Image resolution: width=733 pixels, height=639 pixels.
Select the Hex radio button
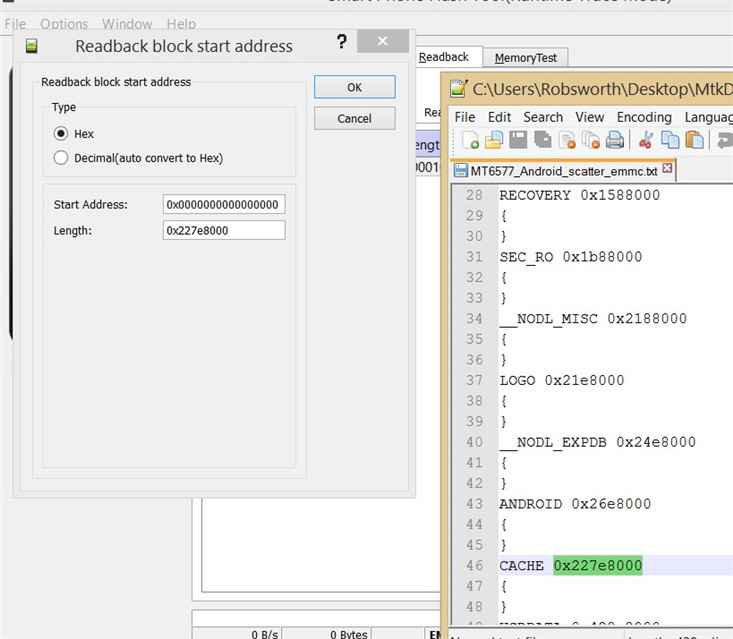[61, 133]
